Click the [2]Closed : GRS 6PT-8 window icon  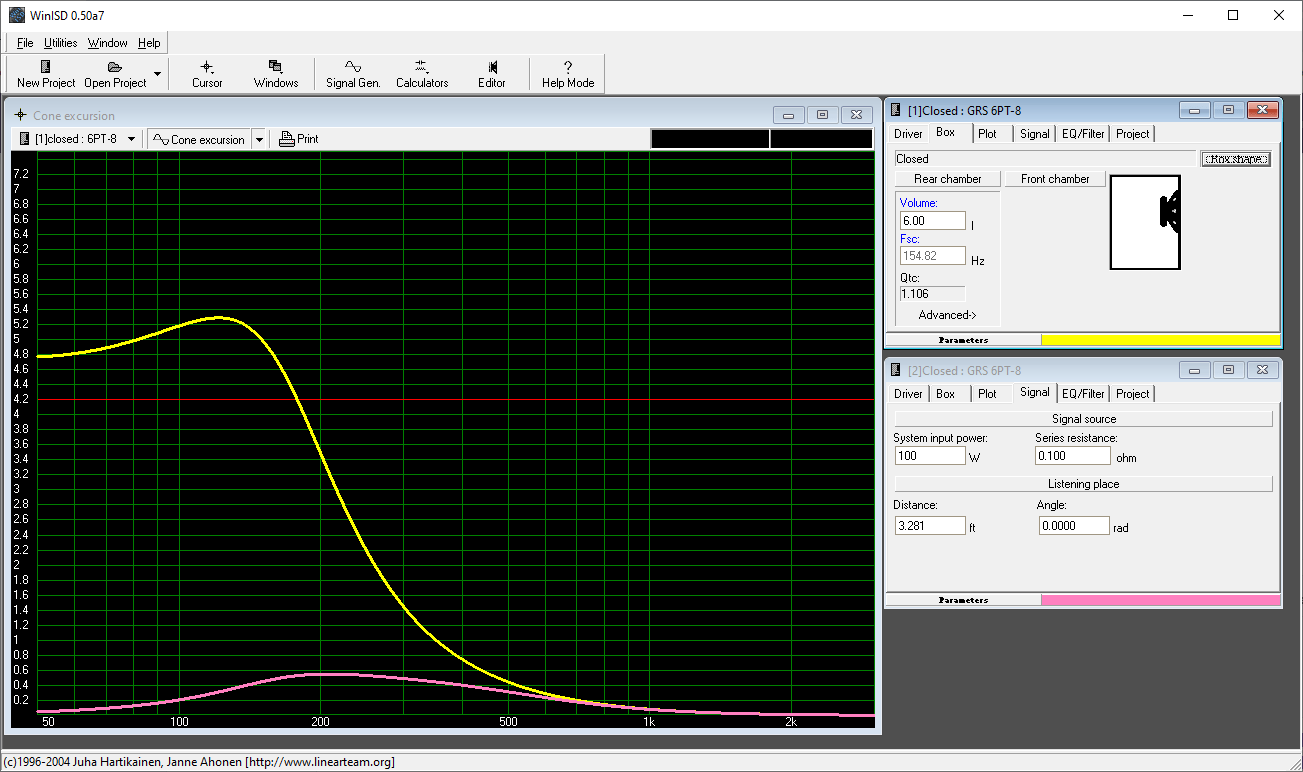[896, 370]
